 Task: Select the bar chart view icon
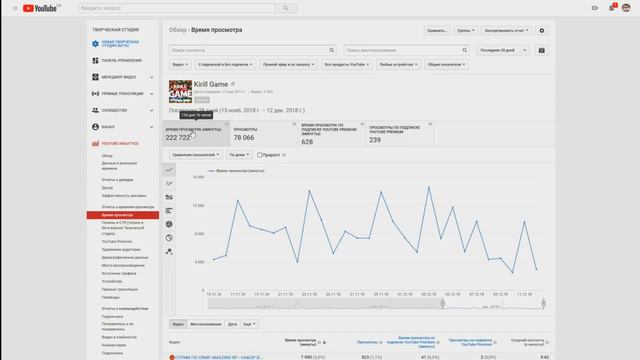pyautogui.click(x=169, y=211)
